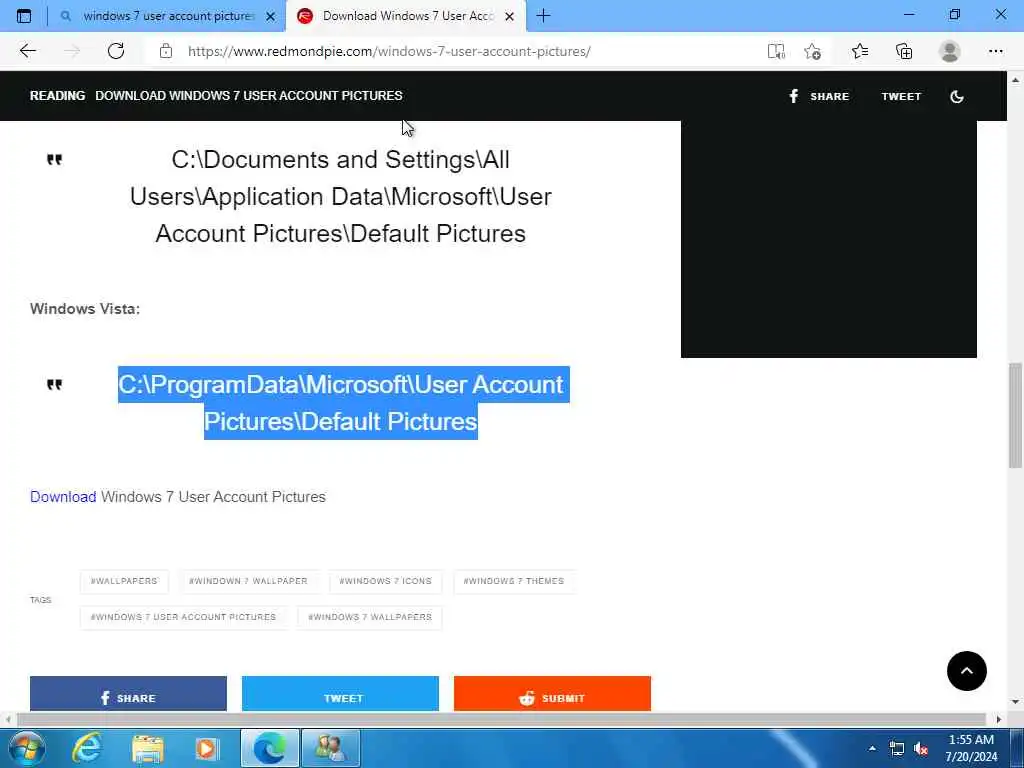Open Windows Media Player from taskbar
Viewport: 1024px width, 768px height.
pyautogui.click(x=207, y=748)
